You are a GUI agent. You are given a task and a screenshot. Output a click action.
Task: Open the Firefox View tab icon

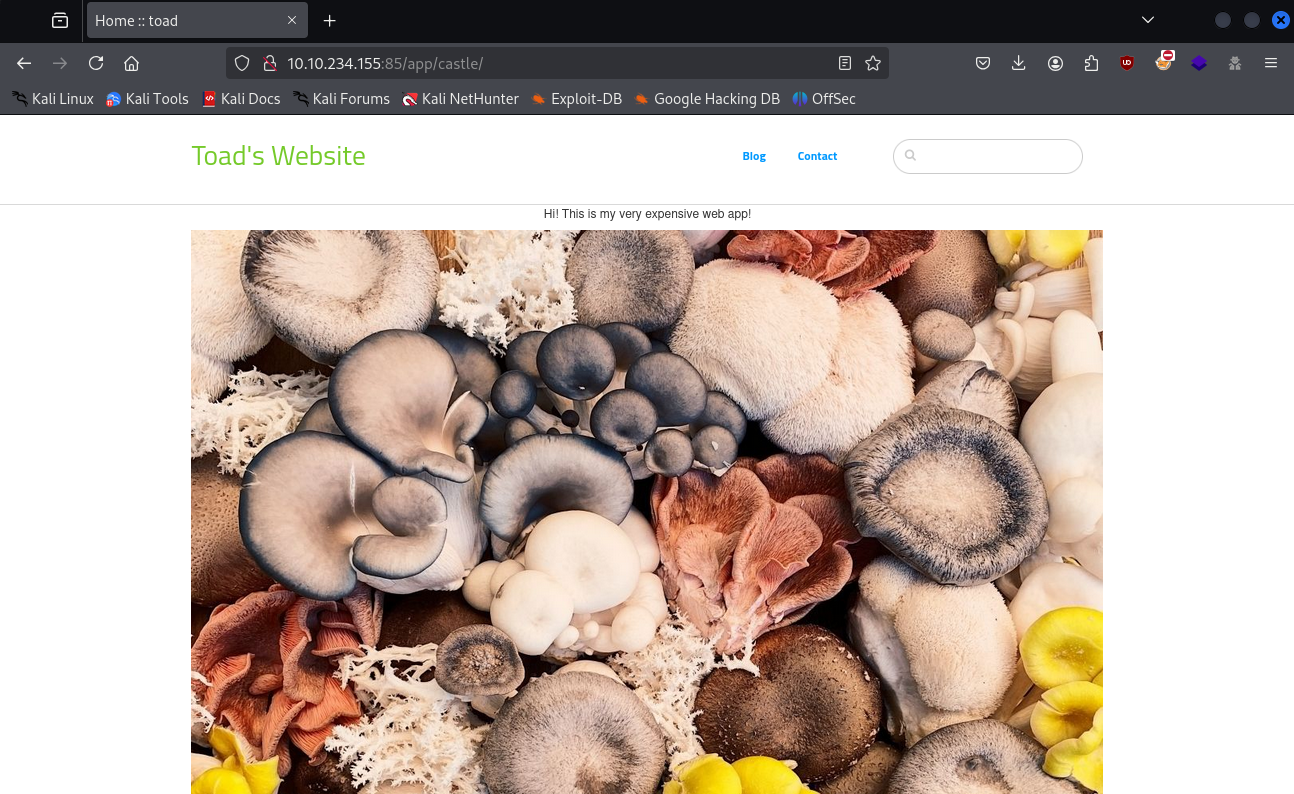click(60, 20)
